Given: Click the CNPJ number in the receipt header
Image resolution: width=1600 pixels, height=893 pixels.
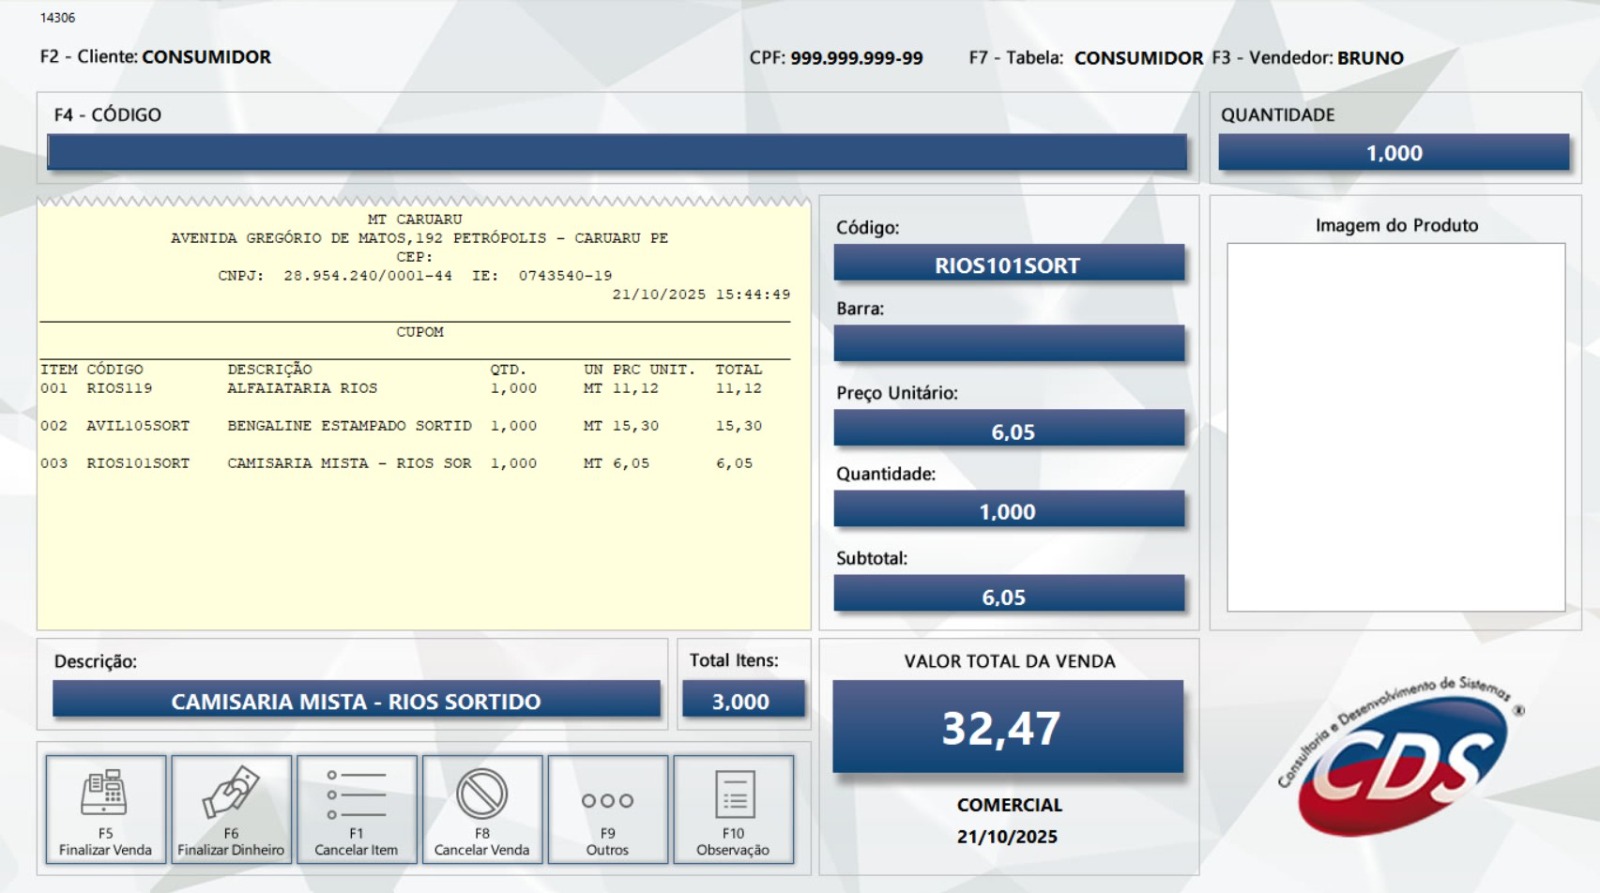Looking at the screenshot, I should [367, 276].
